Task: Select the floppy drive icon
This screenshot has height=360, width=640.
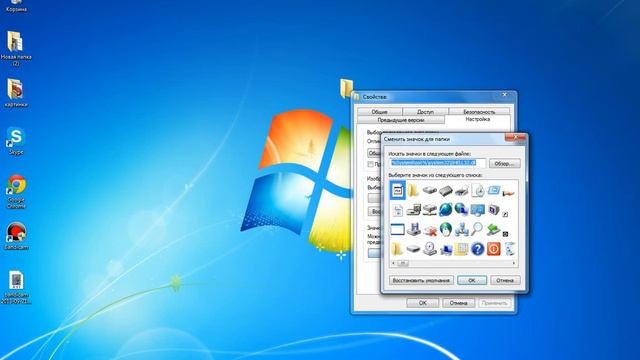Action: click(x=429, y=191)
